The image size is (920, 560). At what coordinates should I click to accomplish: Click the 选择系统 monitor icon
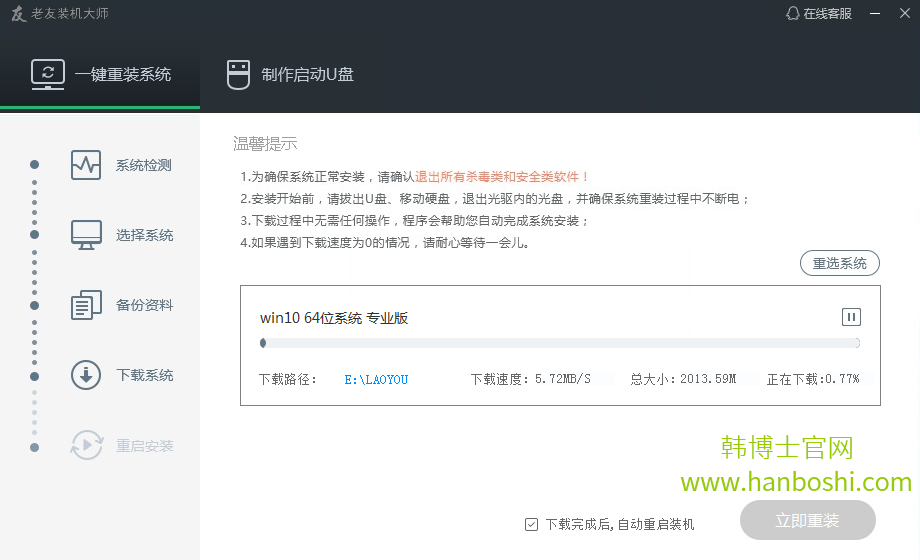coord(86,235)
